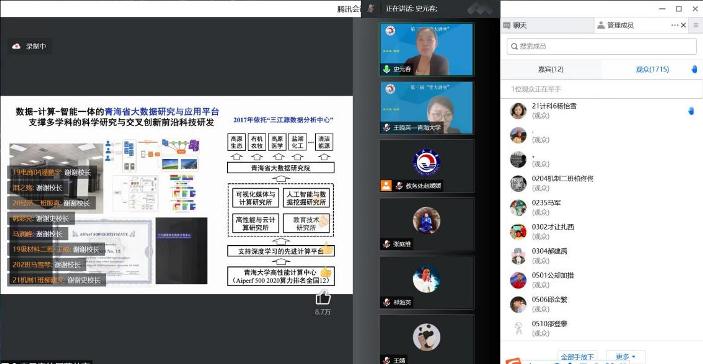Click the cloud recording indicator icon
The height and width of the screenshot is (364, 703).
click(17, 46)
